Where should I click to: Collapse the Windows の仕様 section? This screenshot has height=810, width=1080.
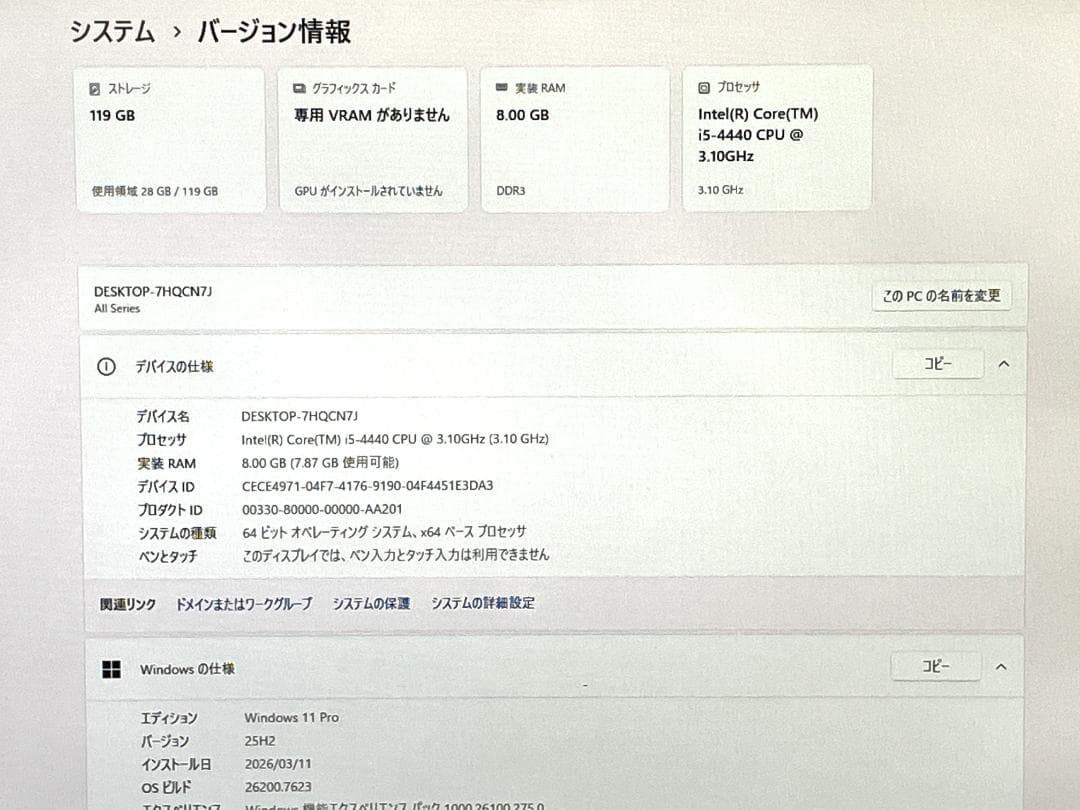pyautogui.click(x=1001, y=667)
